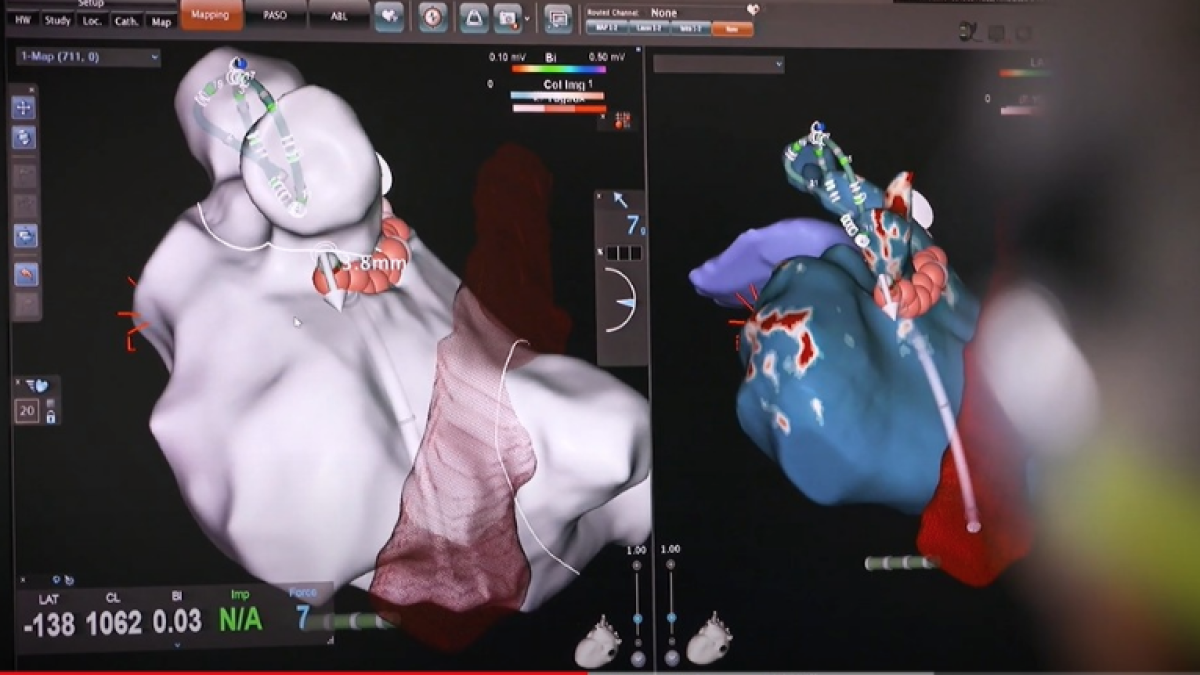The width and height of the screenshot is (1200, 675).
Task: Click the ECG/compass toolbar icon
Action: click(432, 16)
